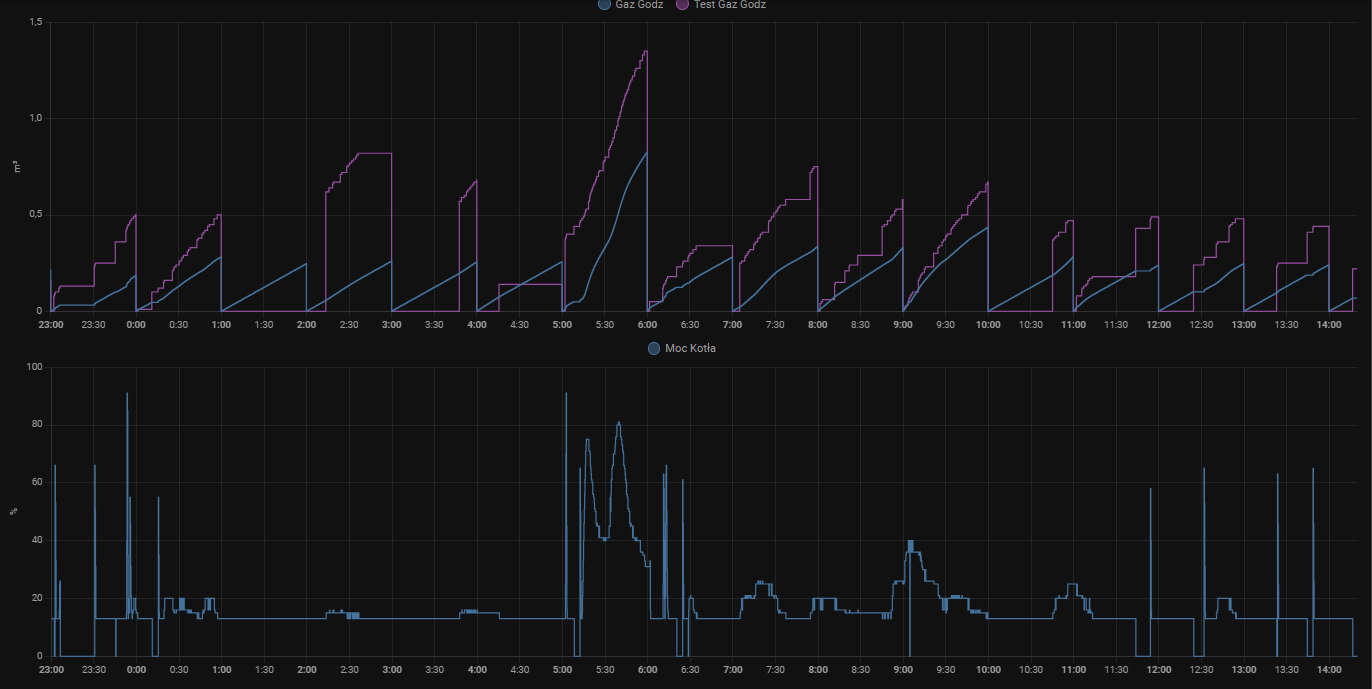
Task: Click 6:00 label on the gas chart axis
Action: (x=647, y=324)
